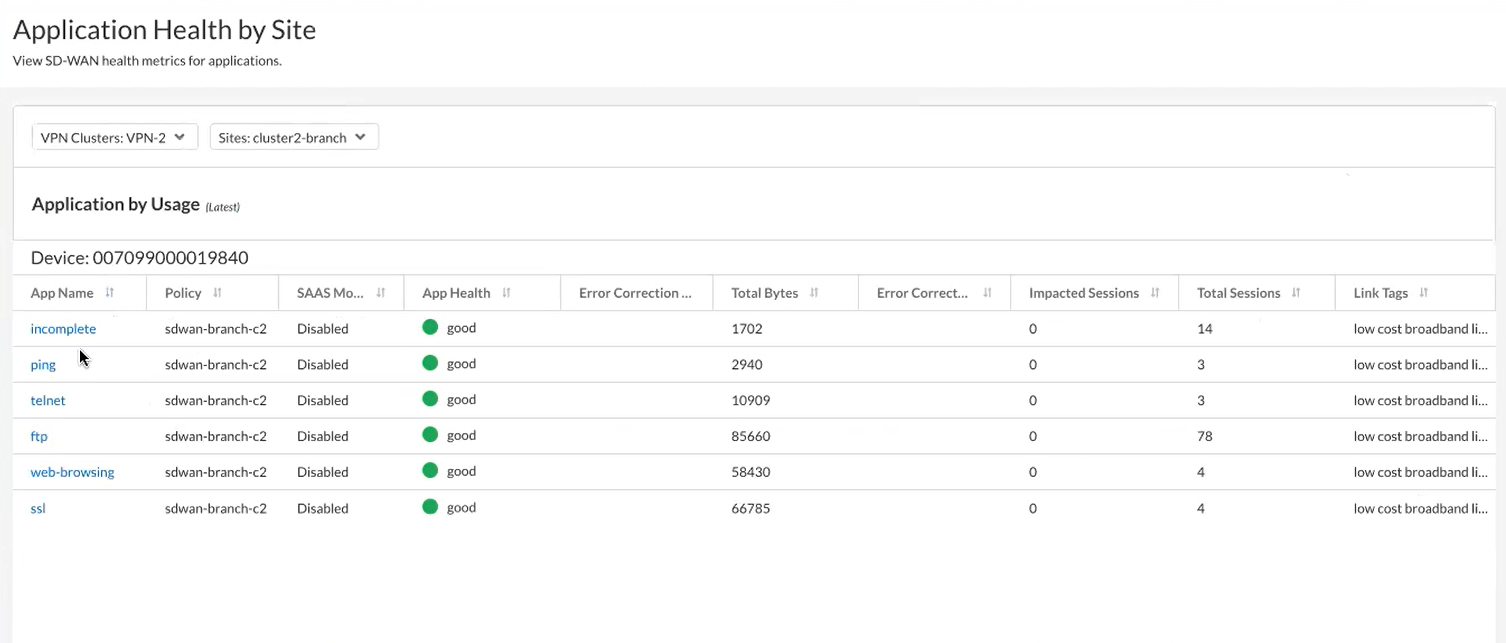This screenshot has height=643, width=1506.
Task: Click the SAAS Monitoring column sort icon
Action: 381,293
